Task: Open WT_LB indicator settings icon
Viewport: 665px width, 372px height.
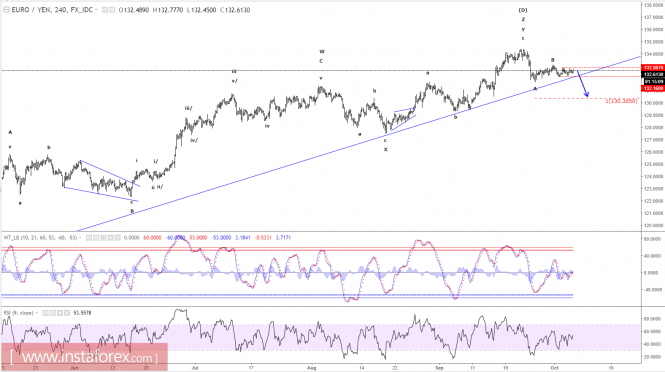Action: (96, 238)
